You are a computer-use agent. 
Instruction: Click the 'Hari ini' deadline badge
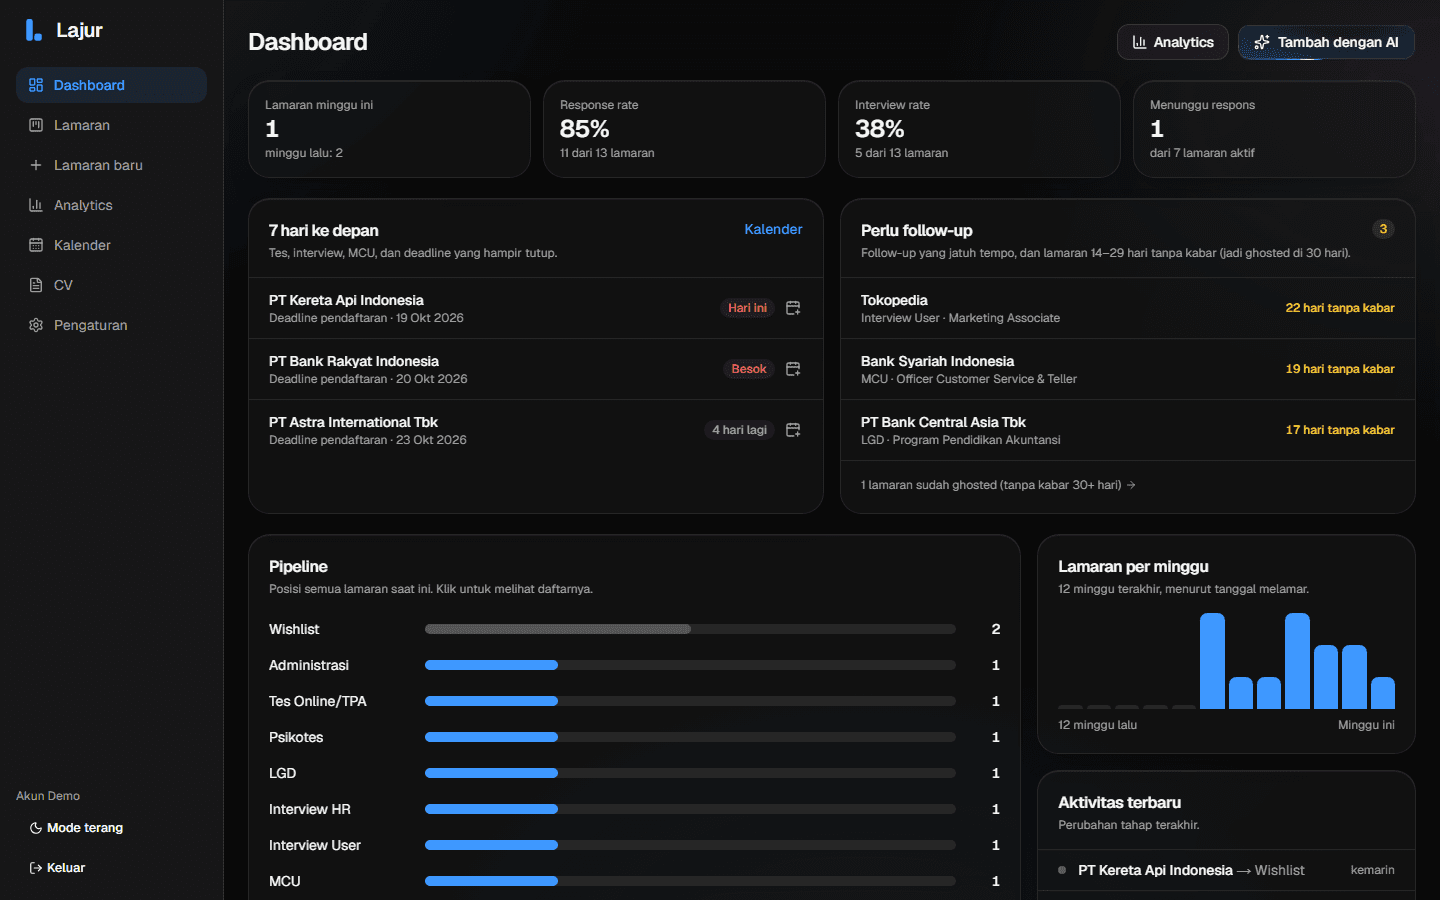click(747, 308)
